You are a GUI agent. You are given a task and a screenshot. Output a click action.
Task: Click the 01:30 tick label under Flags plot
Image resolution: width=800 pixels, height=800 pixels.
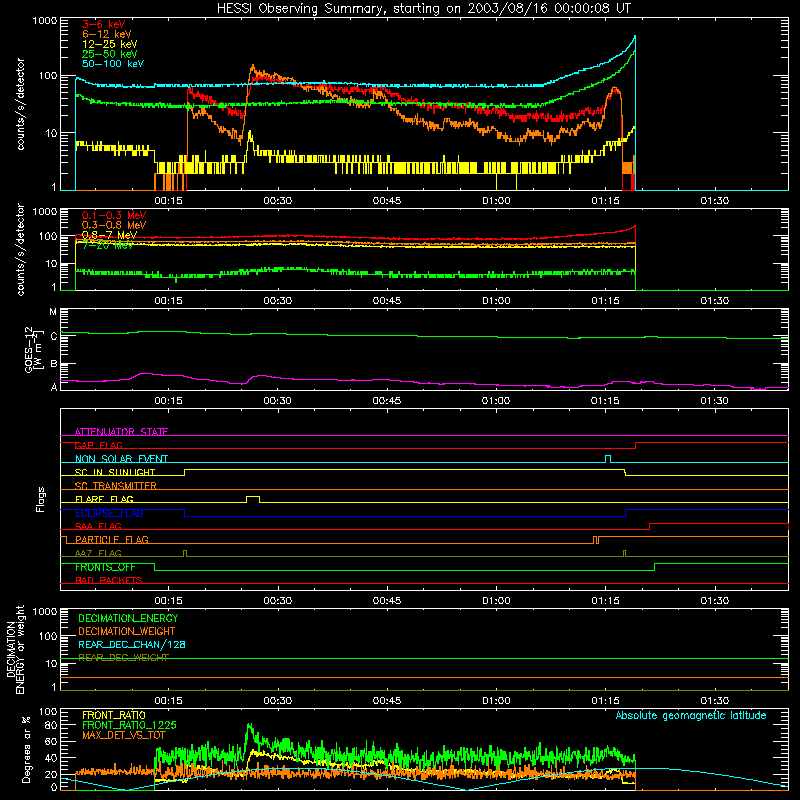[714, 601]
